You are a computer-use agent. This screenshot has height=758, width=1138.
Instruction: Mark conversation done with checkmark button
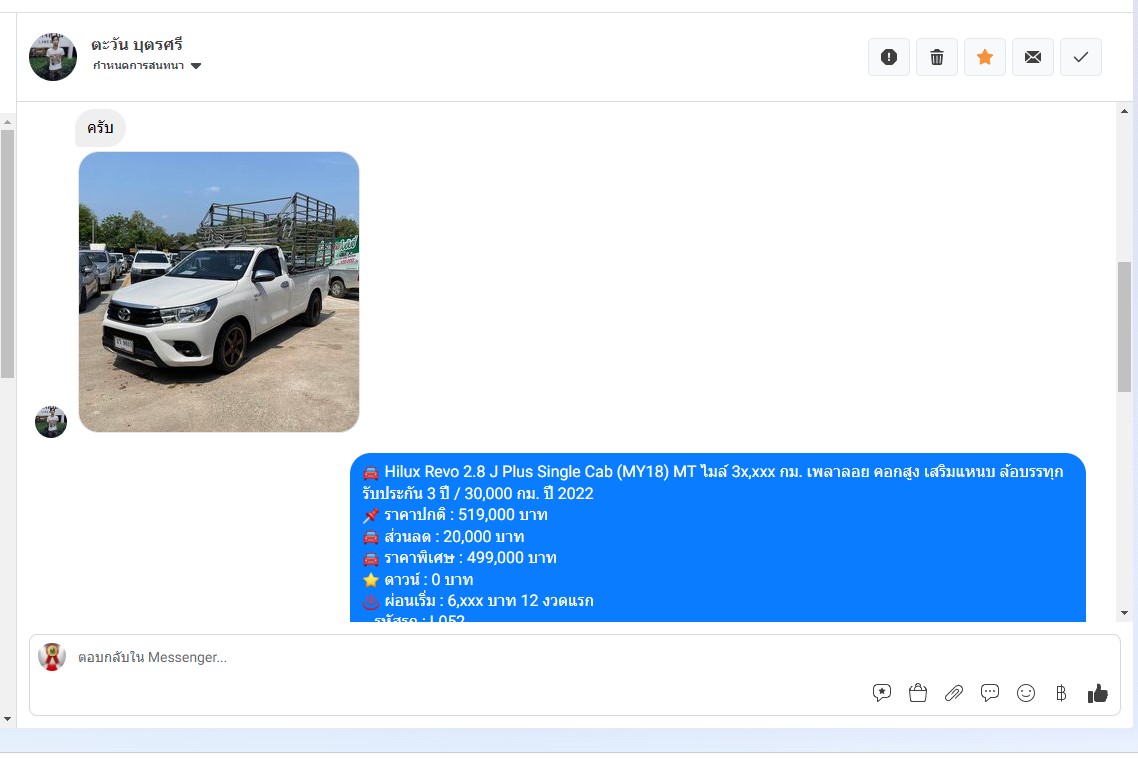tap(1080, 57)
